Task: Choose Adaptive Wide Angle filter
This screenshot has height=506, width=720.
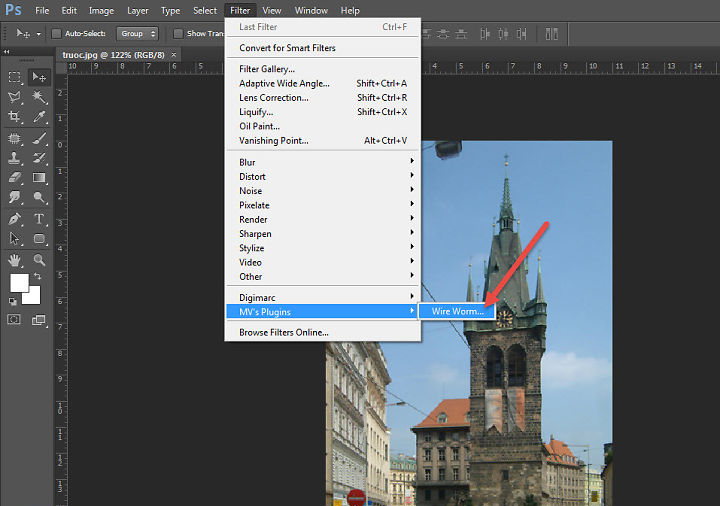Action: (x=322, y=83)
